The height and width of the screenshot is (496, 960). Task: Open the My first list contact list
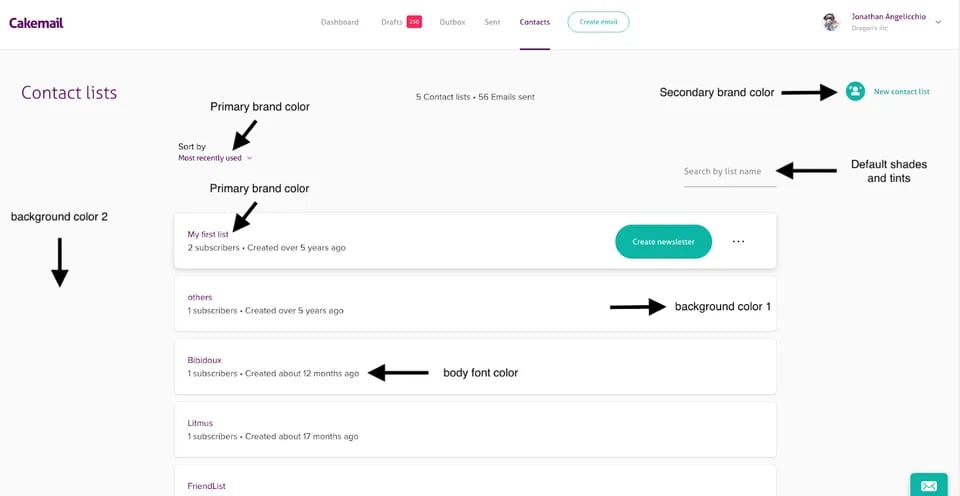[208, 234]
